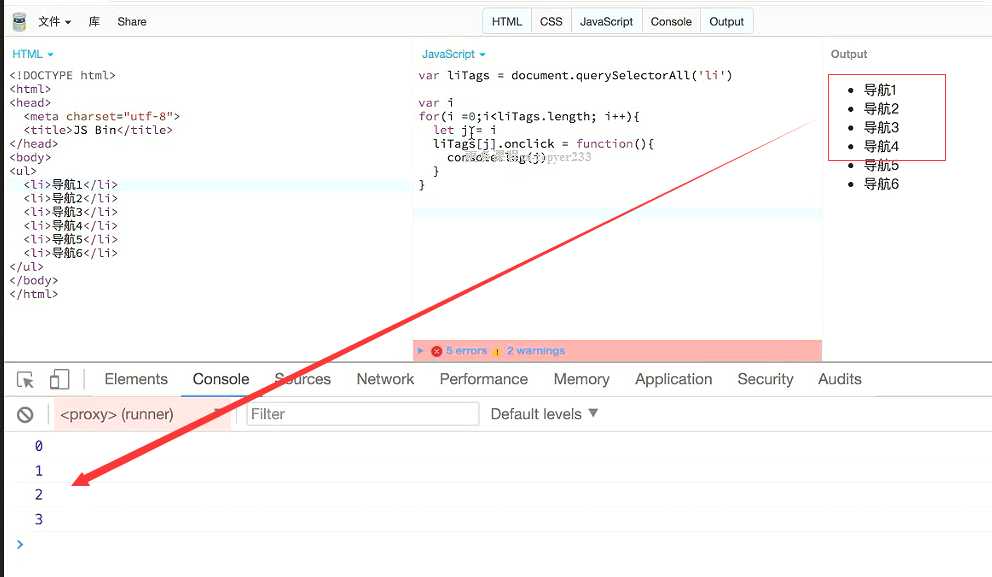Open the 库 menu

click(x=94, y=22)
